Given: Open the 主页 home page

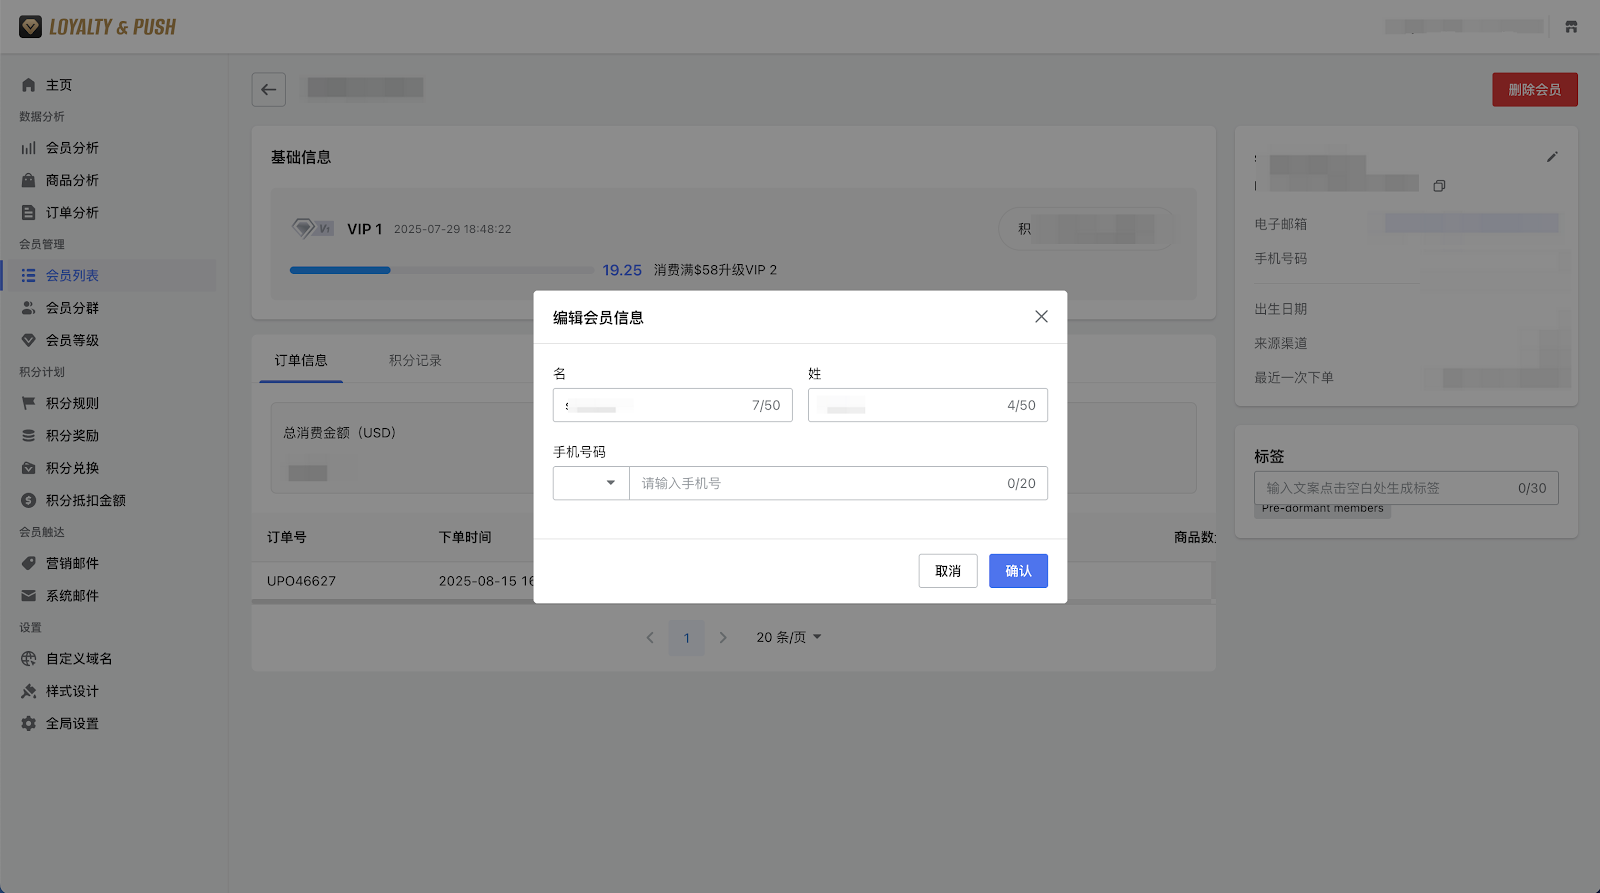Looking at the screenshot, I should pyautogui.click(x=59, y=85).
